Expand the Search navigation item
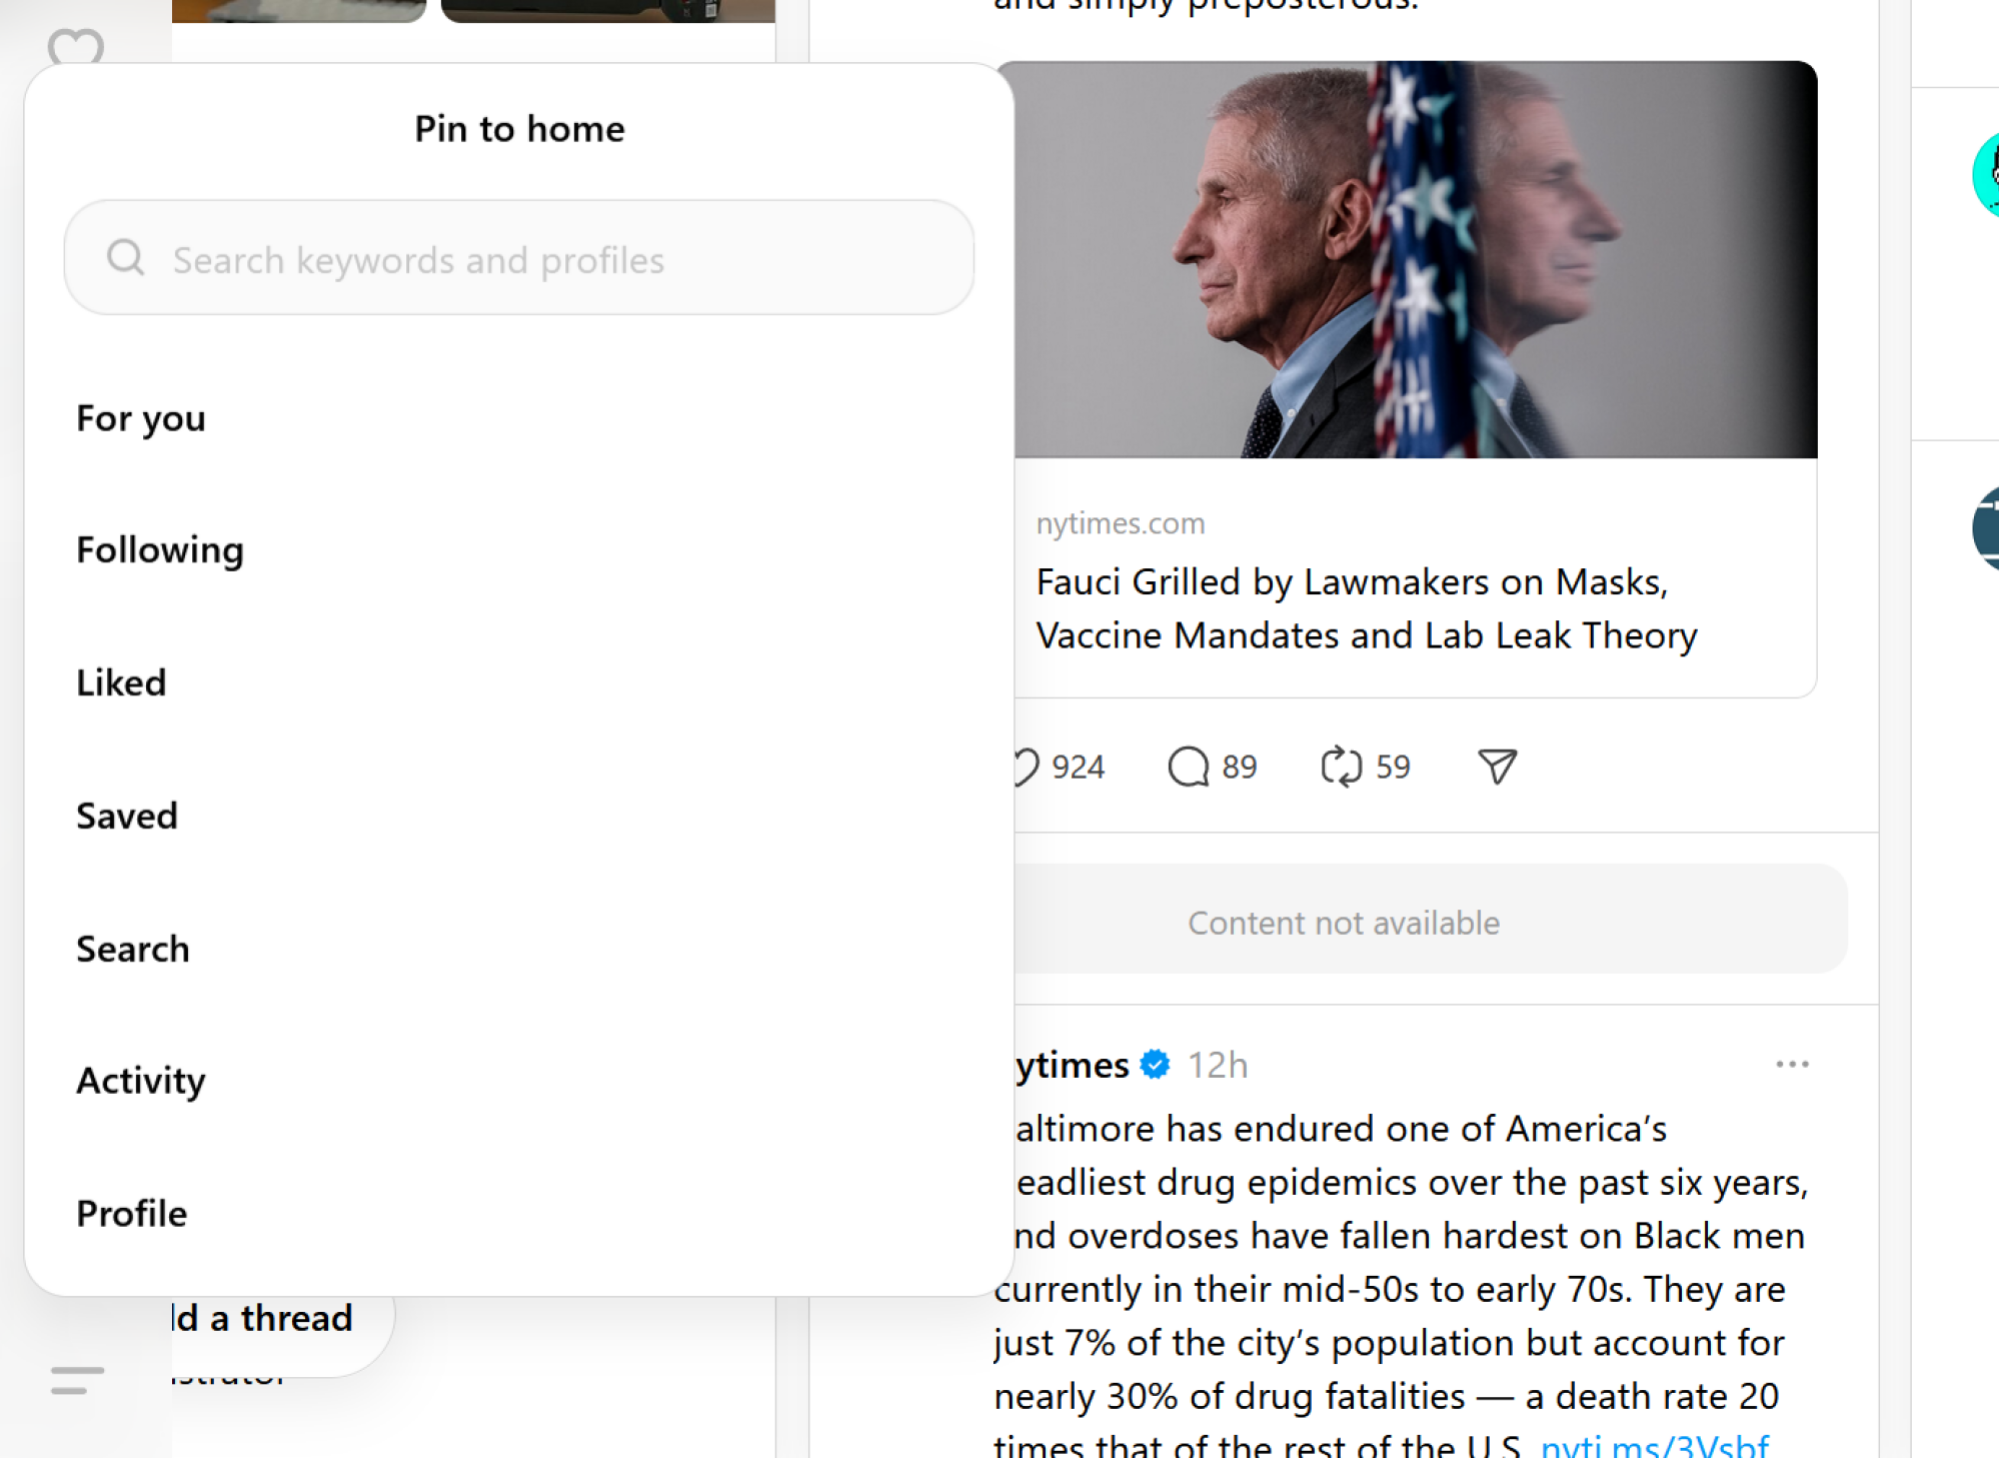1999x1458 pixels. click(132, 947)
